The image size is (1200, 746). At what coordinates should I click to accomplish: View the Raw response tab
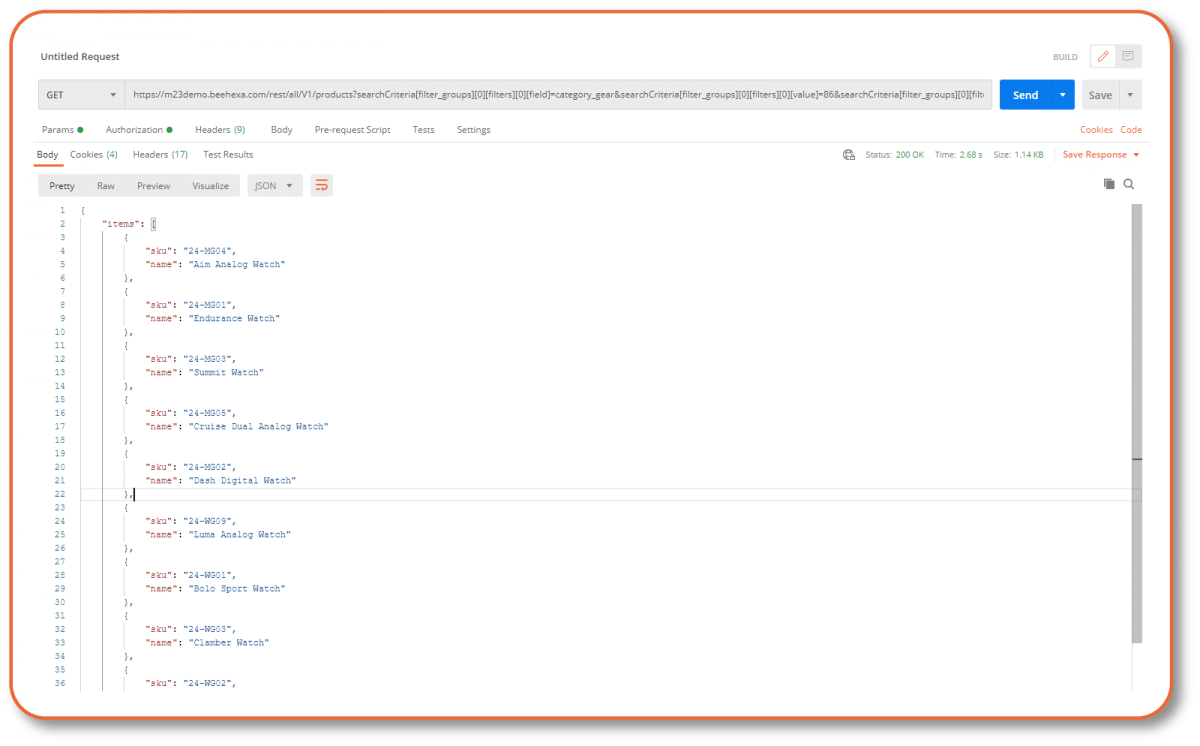pos(105,185)
